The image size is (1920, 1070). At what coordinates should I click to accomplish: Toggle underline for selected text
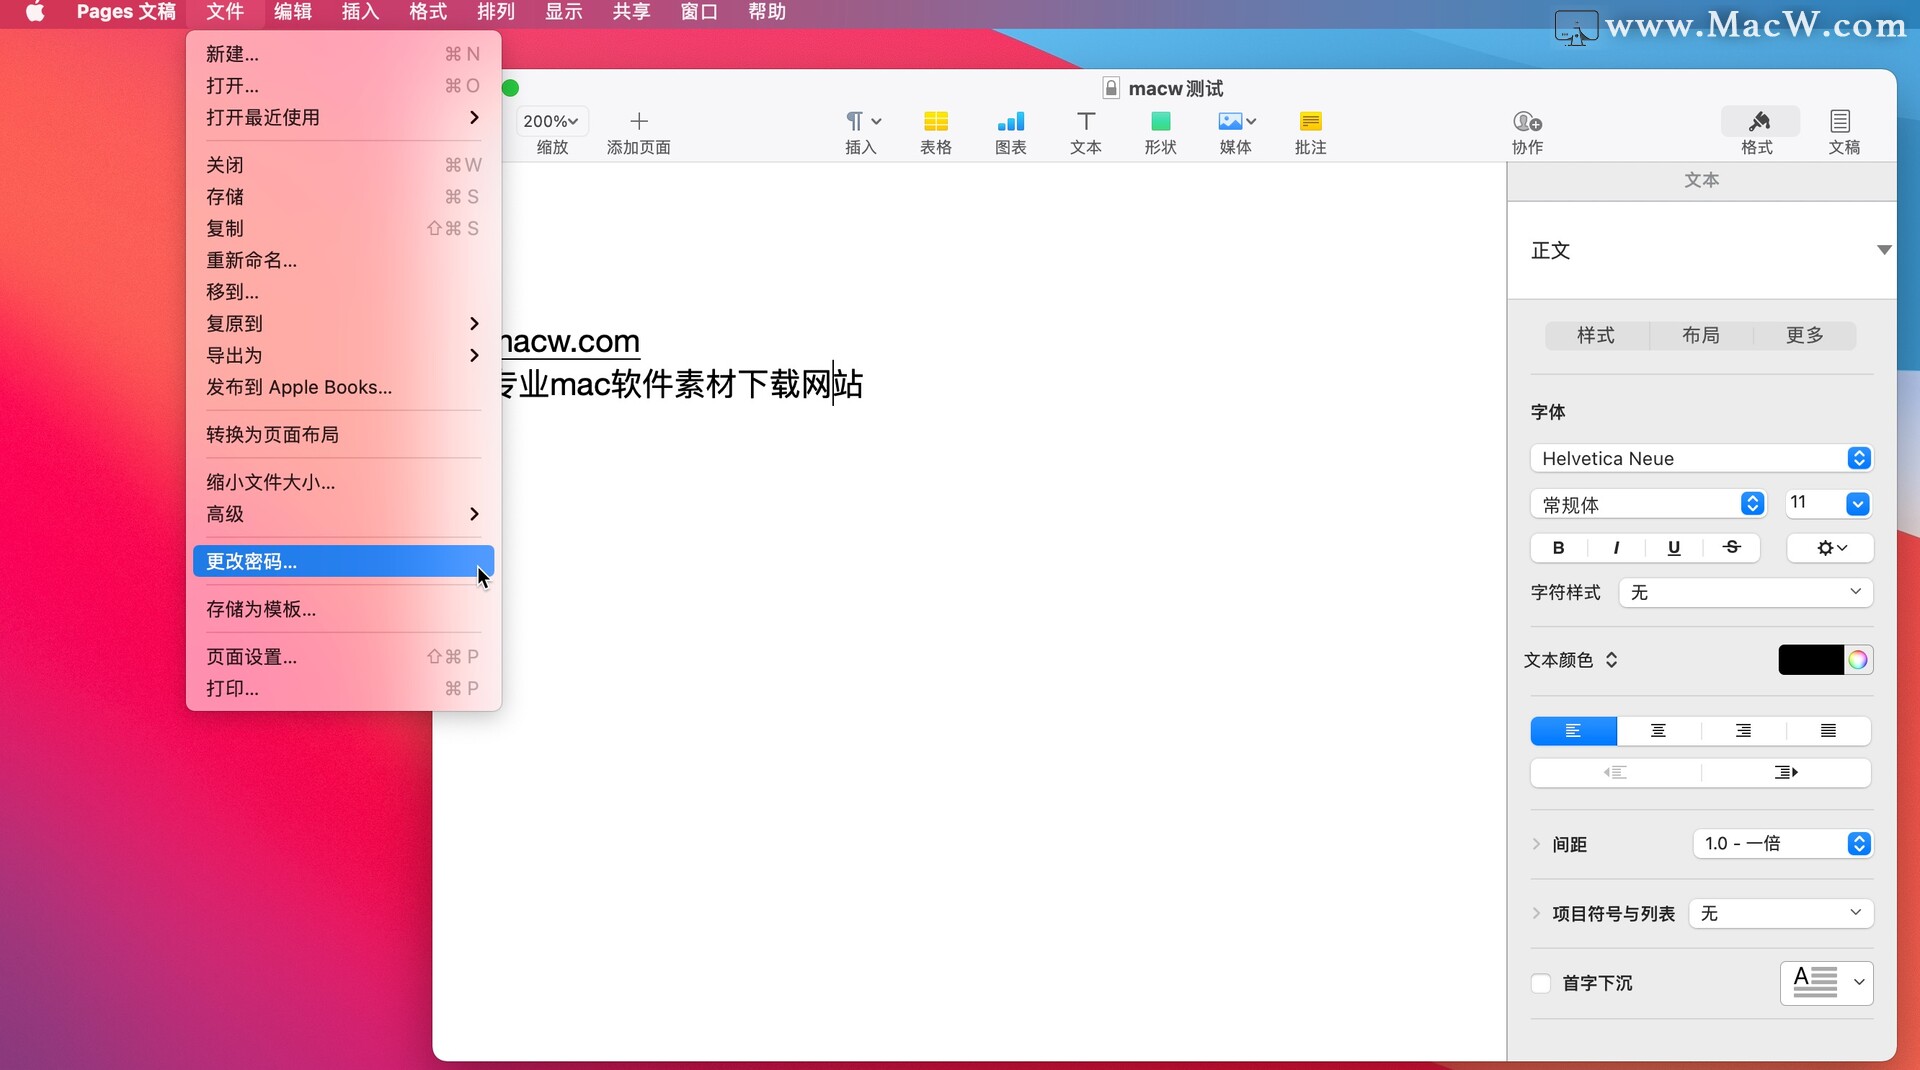tap(1674, 548)
